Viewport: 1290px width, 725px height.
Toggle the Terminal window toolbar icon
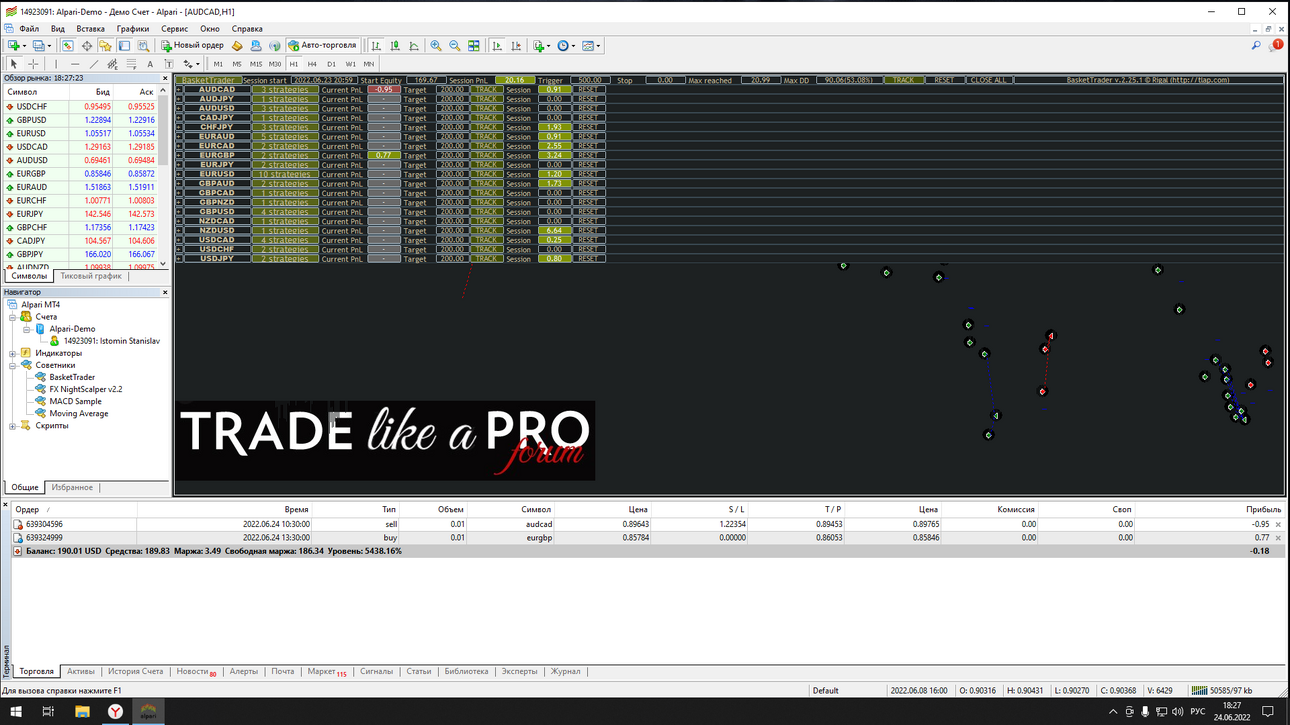coord(124,45)
